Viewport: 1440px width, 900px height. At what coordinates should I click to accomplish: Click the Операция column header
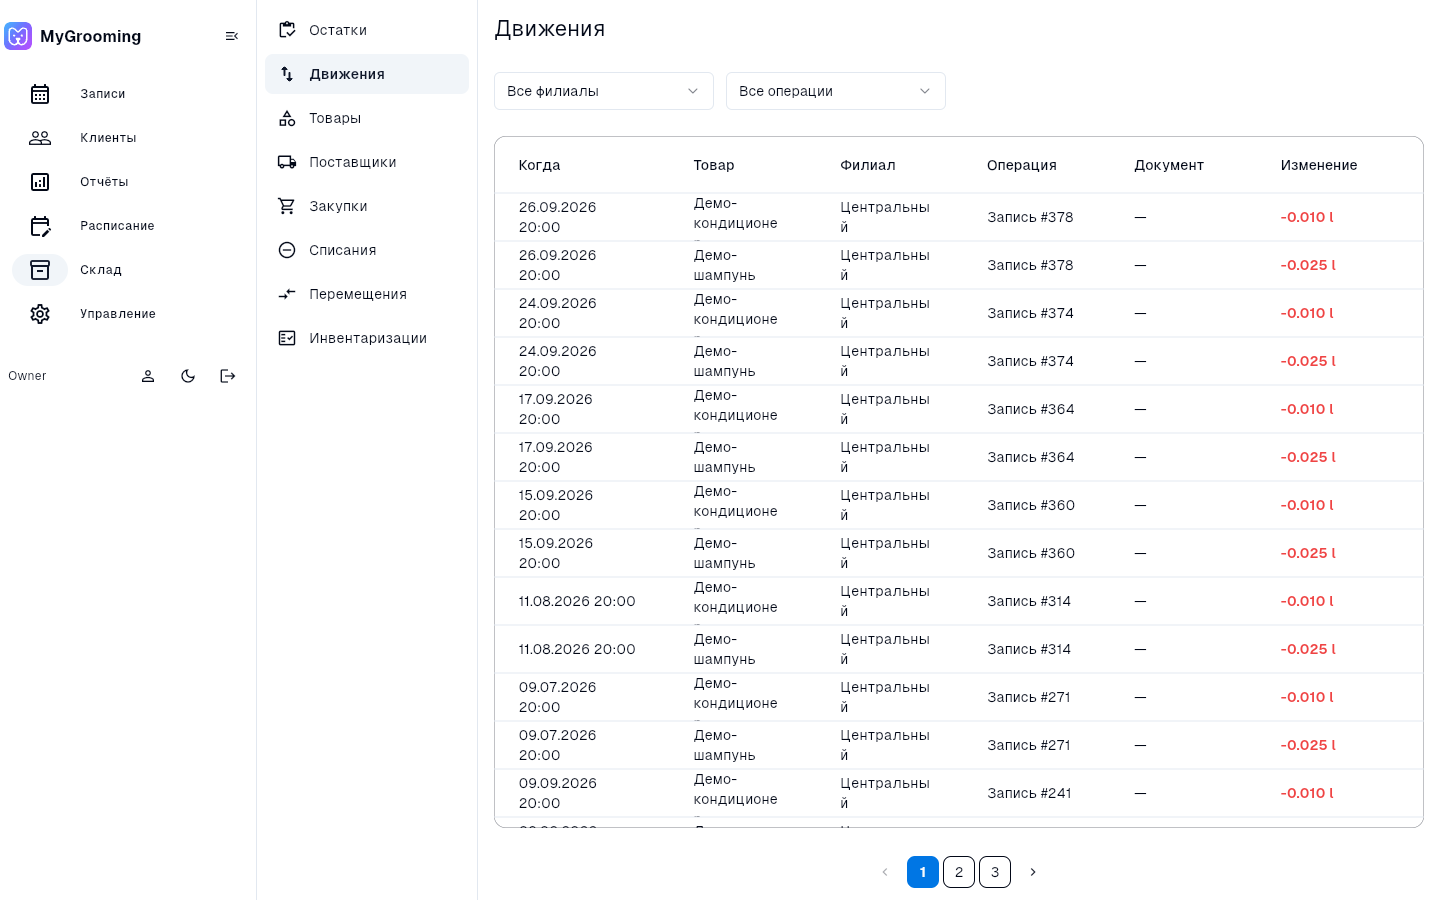click(1022, 165)
